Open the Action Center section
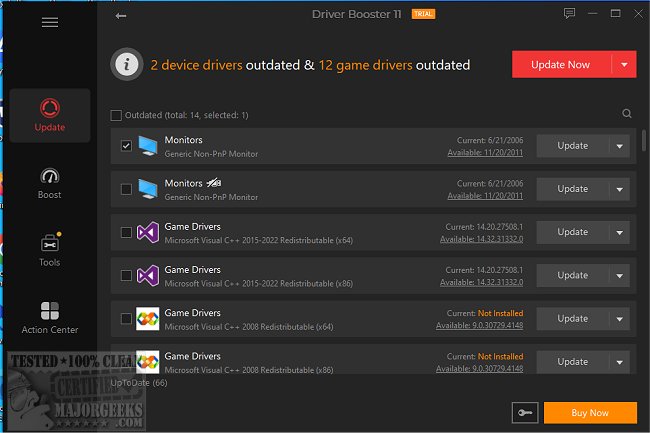This screenshot has width=650, height=433. (x=50, y=318)
